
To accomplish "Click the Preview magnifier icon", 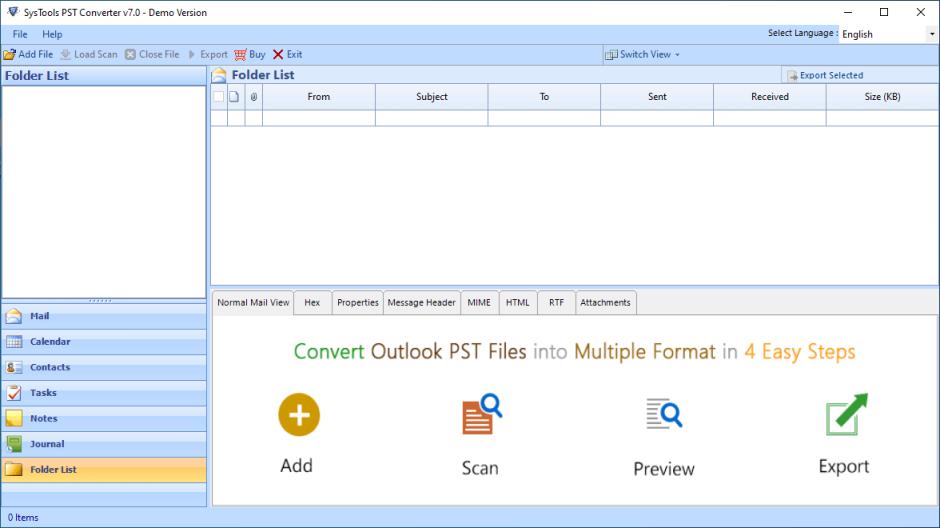I will (x=664, y=414).
